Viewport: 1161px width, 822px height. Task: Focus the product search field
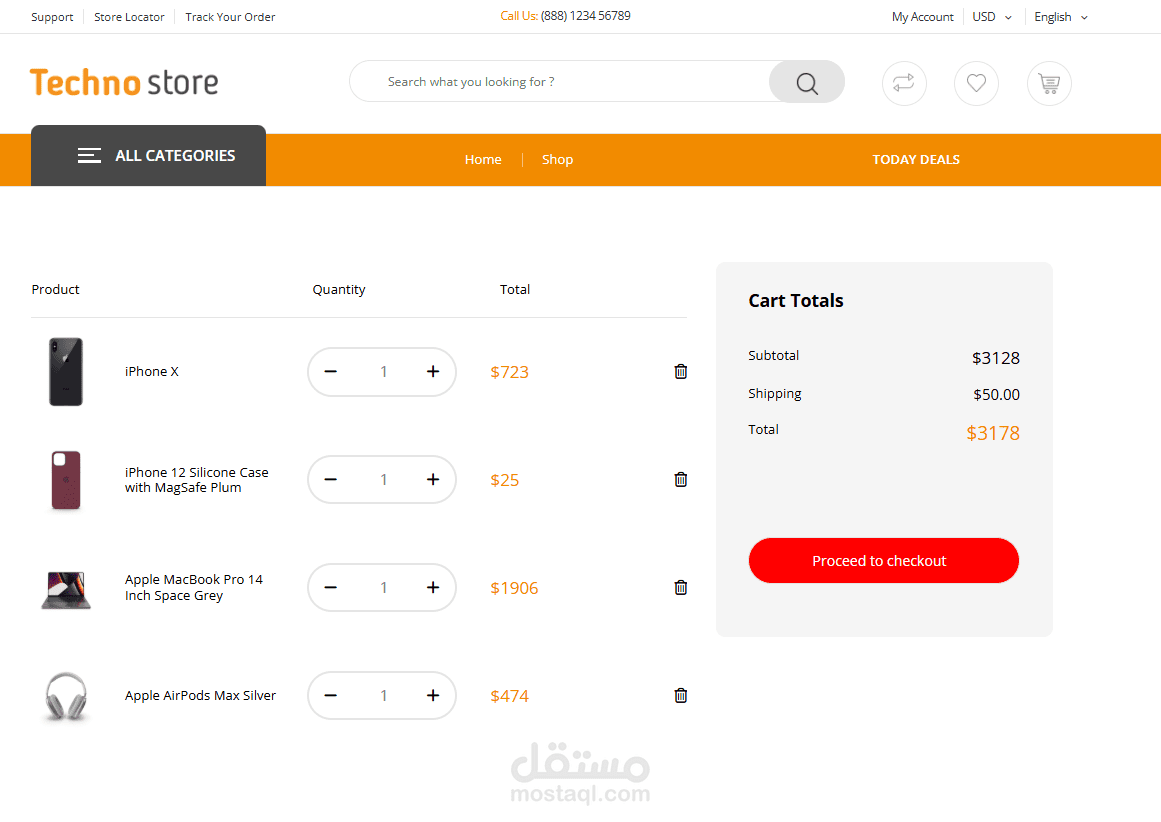click(559, 81)
